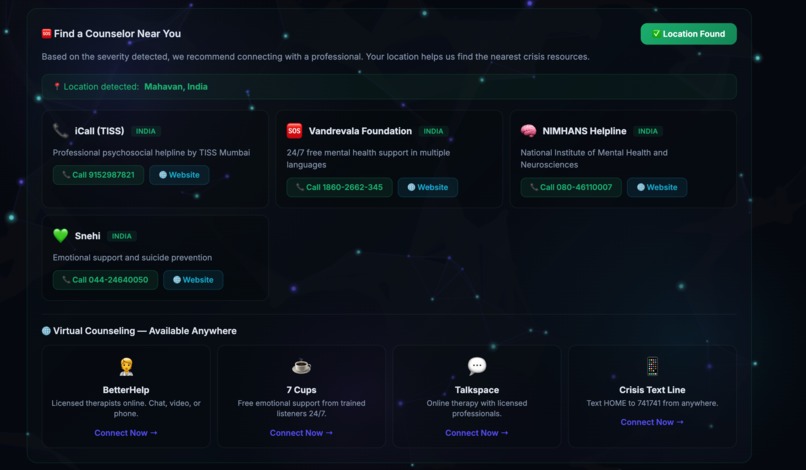Click the Virtual Counseling — Available Anywhere heading
The image size is (806, 470).
click(x=145, y=331)
